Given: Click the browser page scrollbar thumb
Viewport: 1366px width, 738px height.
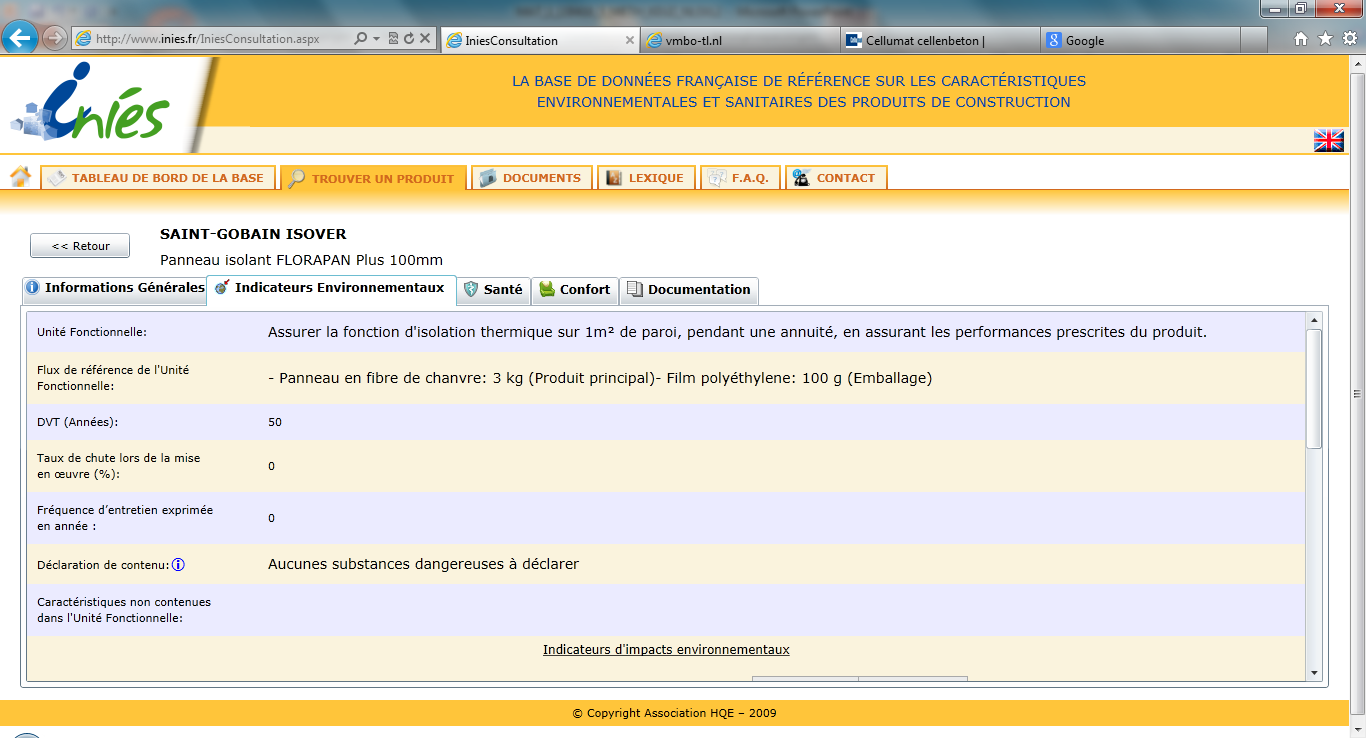Looking at the screenshot, I should click(1357, 394).
